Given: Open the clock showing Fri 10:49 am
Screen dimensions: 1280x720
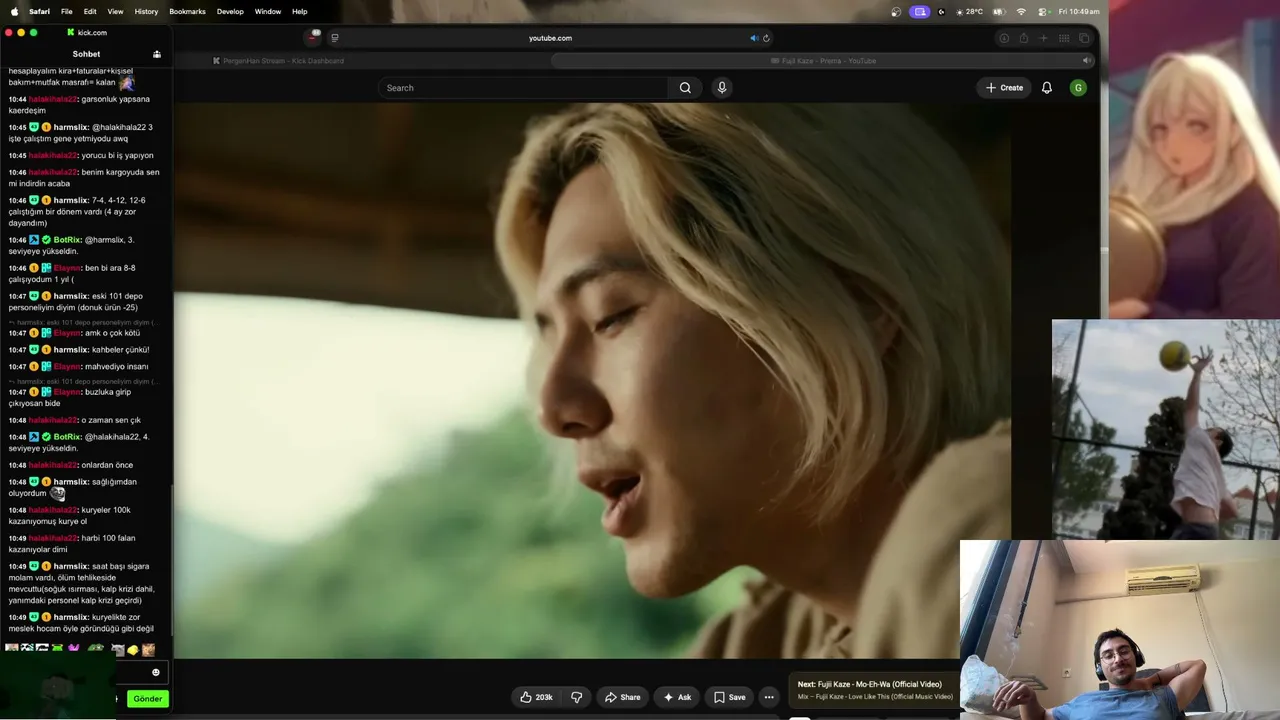Looking at the screenshot, I should [x=1080, y=11].
